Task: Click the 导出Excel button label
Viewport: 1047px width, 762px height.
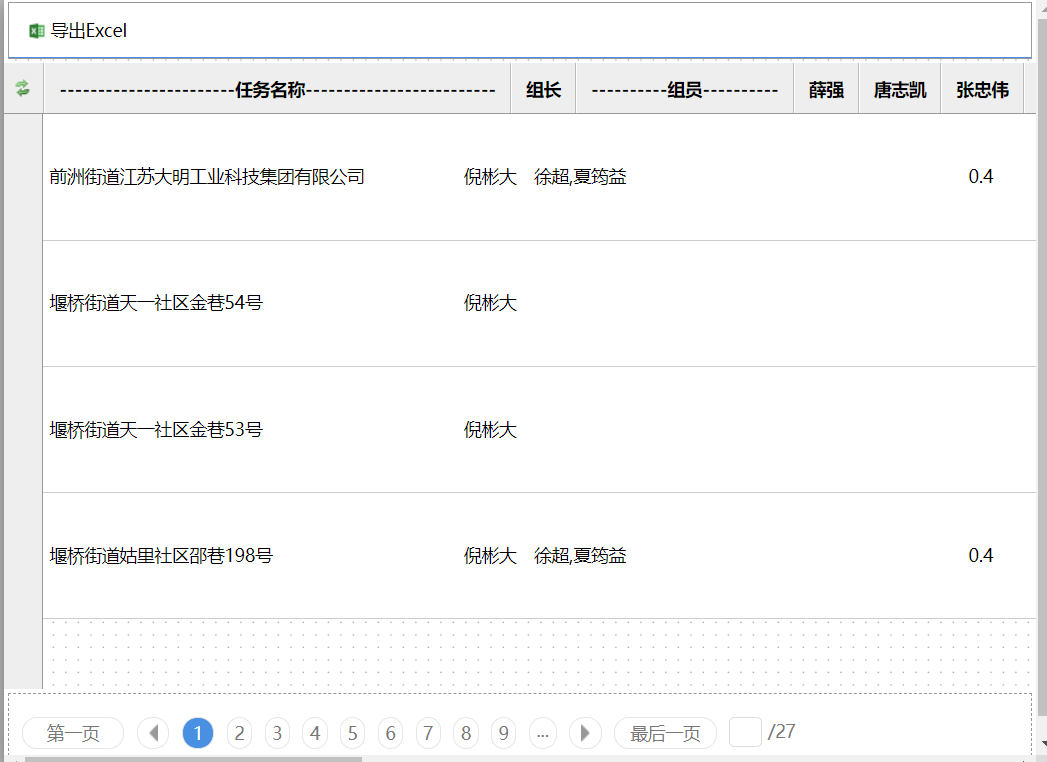Action: [89, 31]
